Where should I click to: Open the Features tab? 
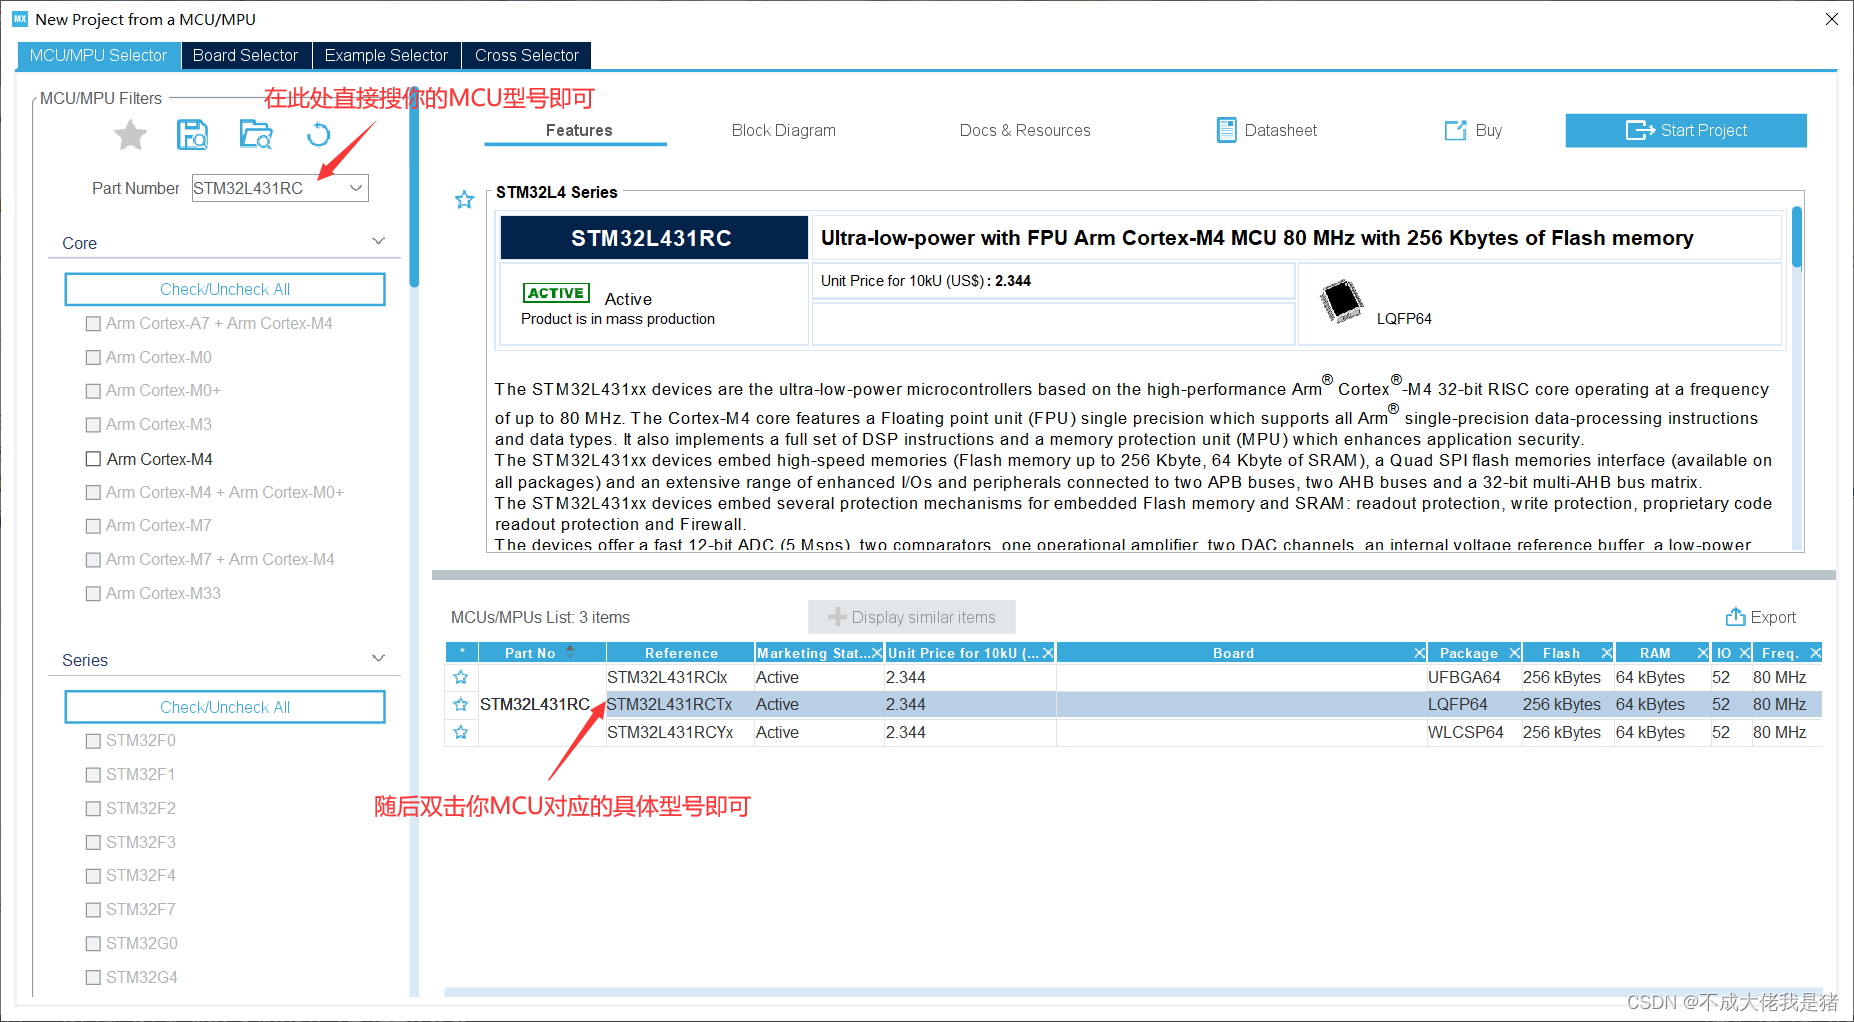click(x=578, y=130)
